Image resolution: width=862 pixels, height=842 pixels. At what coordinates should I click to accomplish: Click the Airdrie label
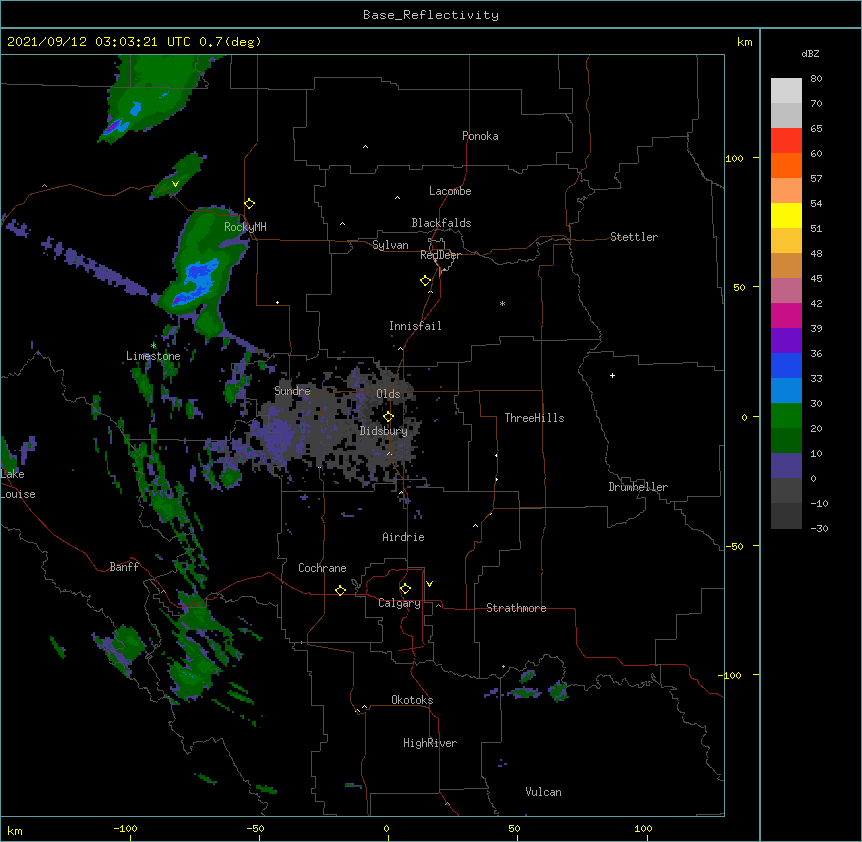[x=403, y=537]
